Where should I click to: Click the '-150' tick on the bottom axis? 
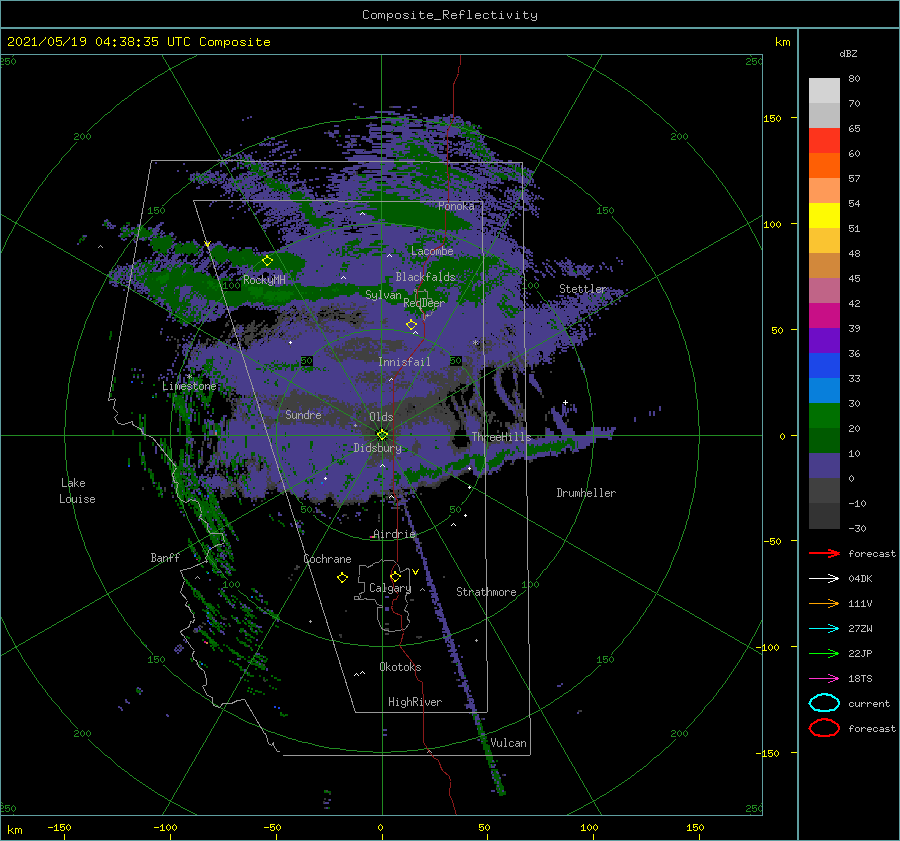[59, 827]
